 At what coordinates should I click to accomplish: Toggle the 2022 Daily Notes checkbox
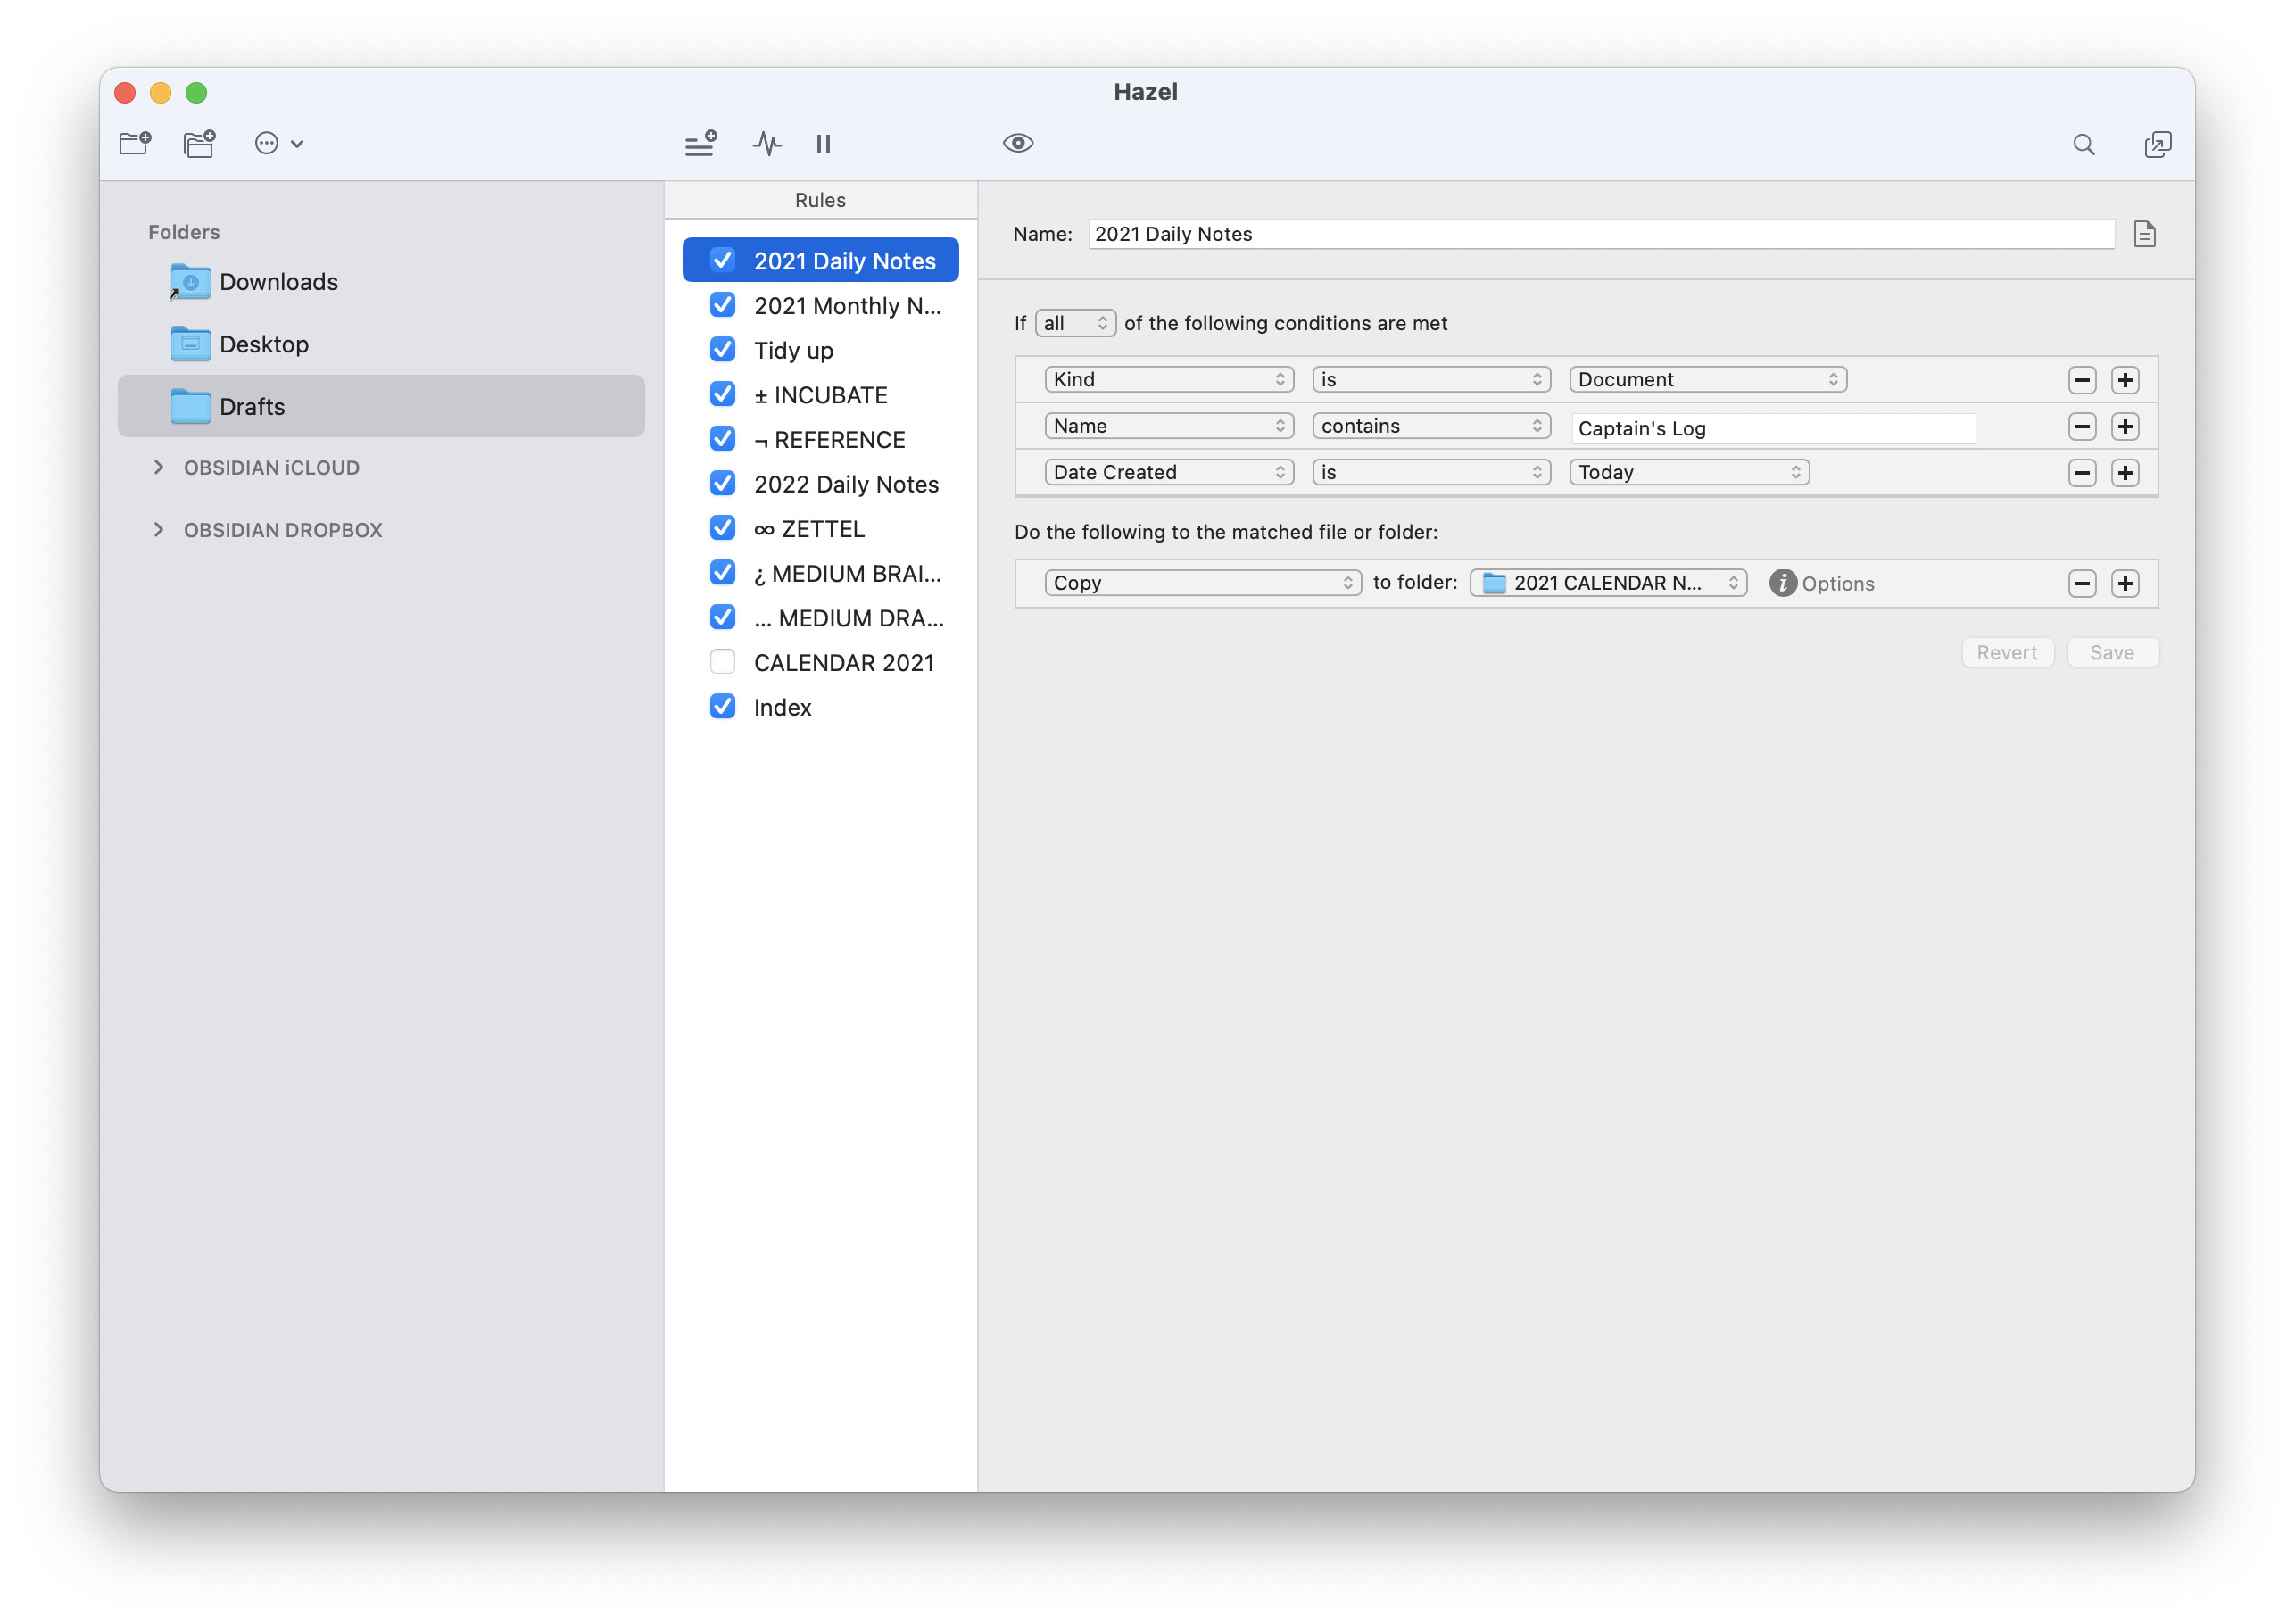tap(722, 483)
